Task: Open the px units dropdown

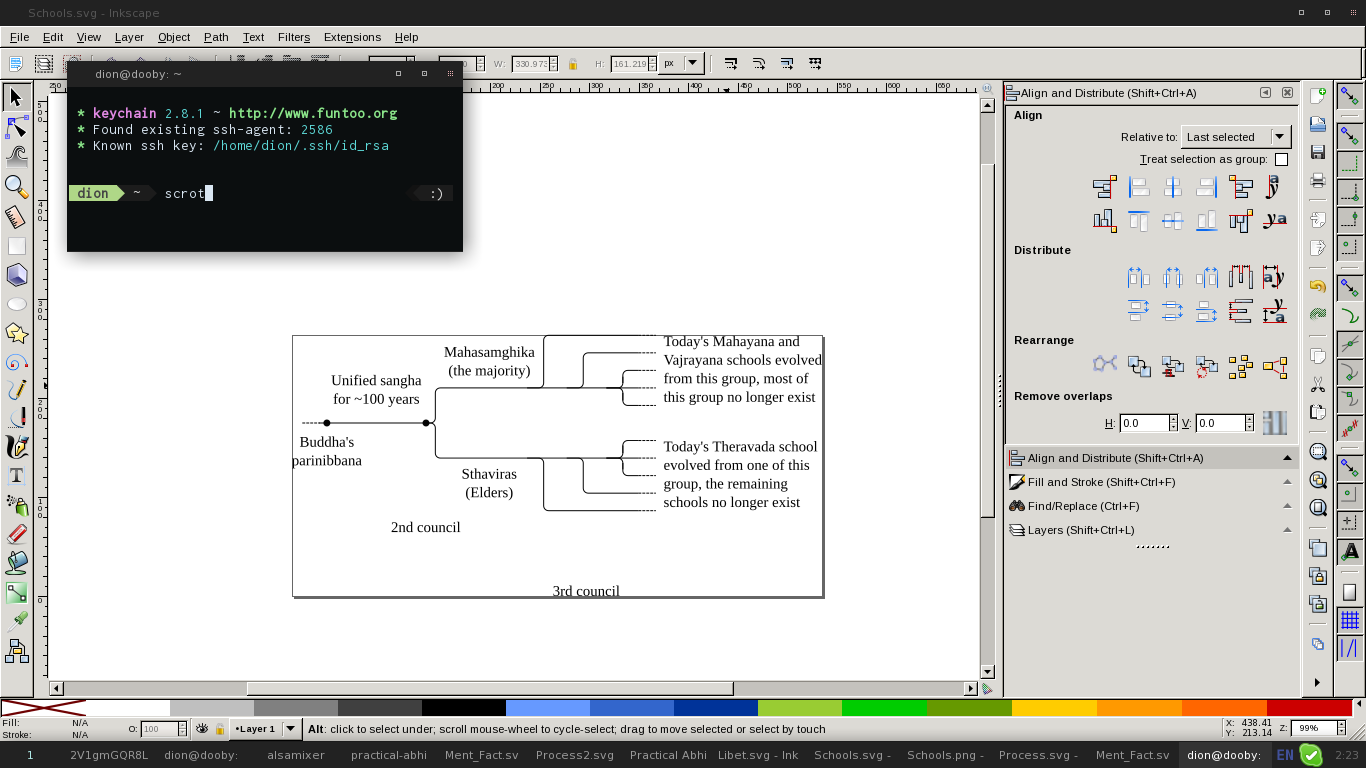Action: coord(681,63)
